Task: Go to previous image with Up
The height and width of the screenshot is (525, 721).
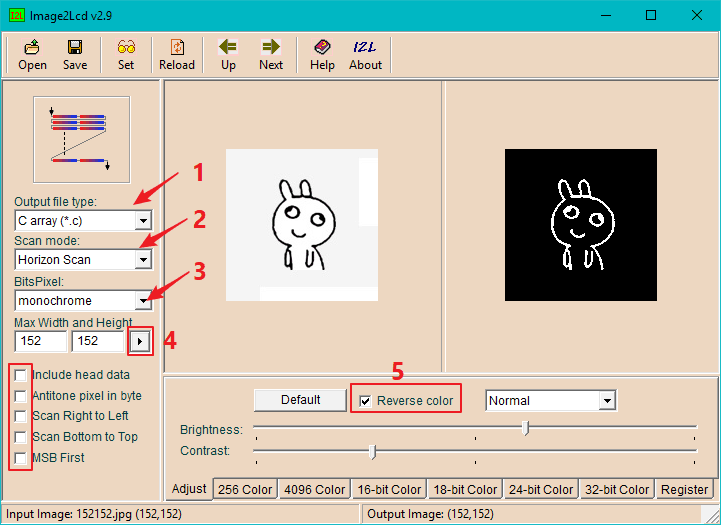Action: (228, 55)
